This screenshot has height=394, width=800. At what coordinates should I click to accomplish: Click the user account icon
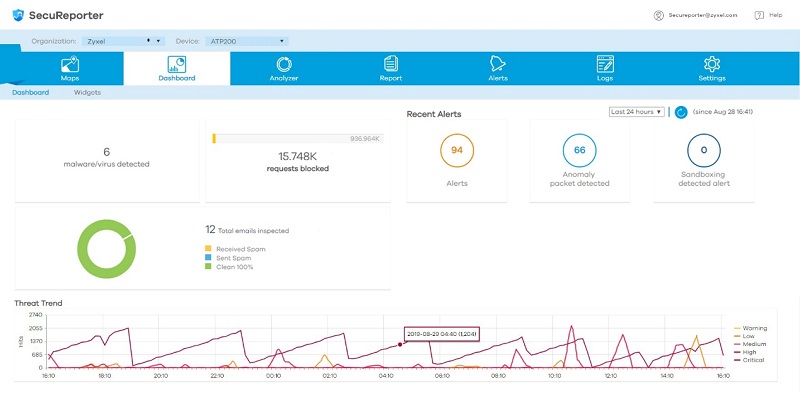(x=659, y=15)
